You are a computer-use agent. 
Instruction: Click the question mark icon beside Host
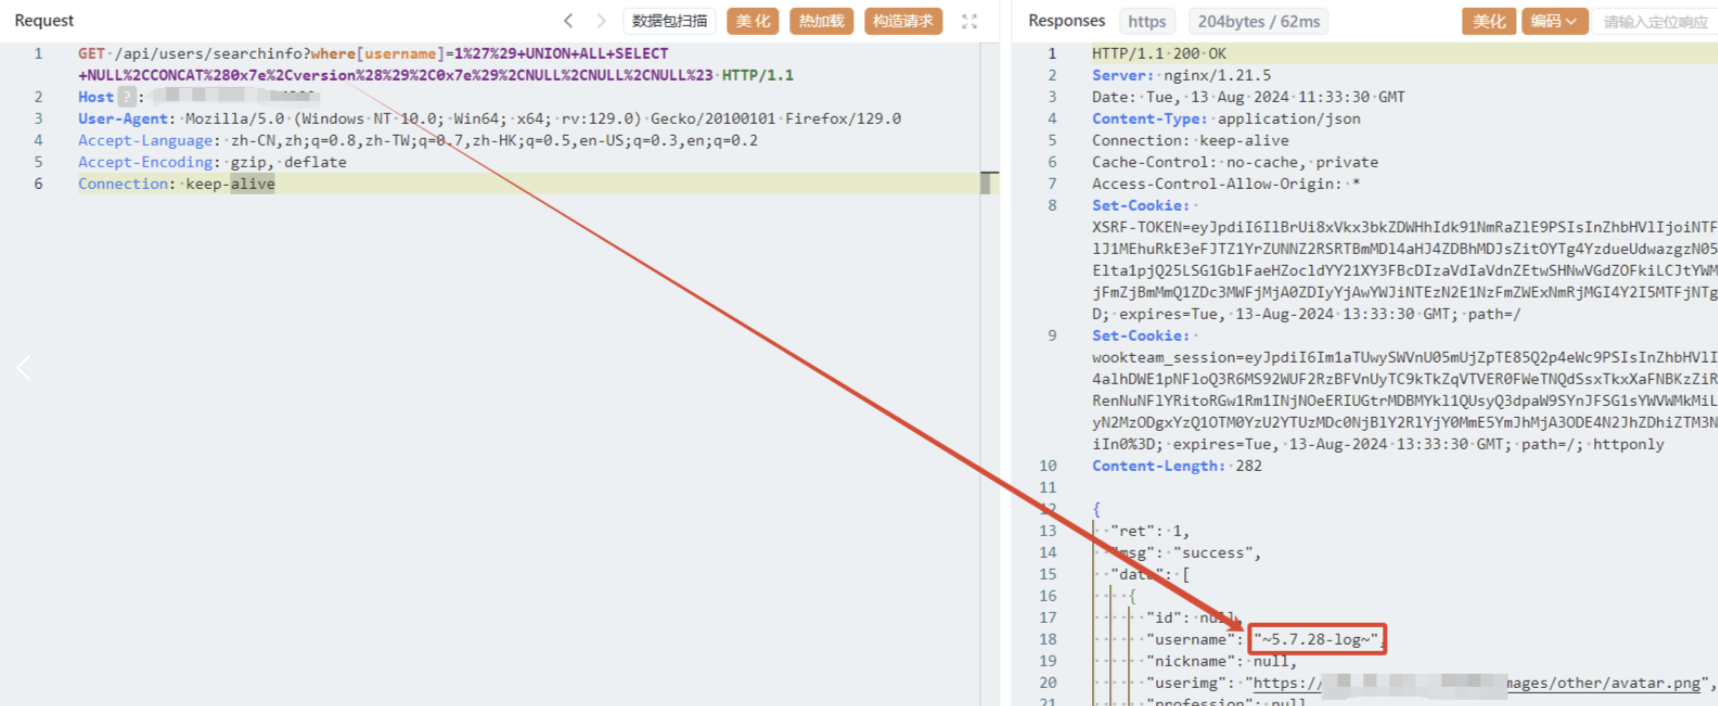point(127,97)
